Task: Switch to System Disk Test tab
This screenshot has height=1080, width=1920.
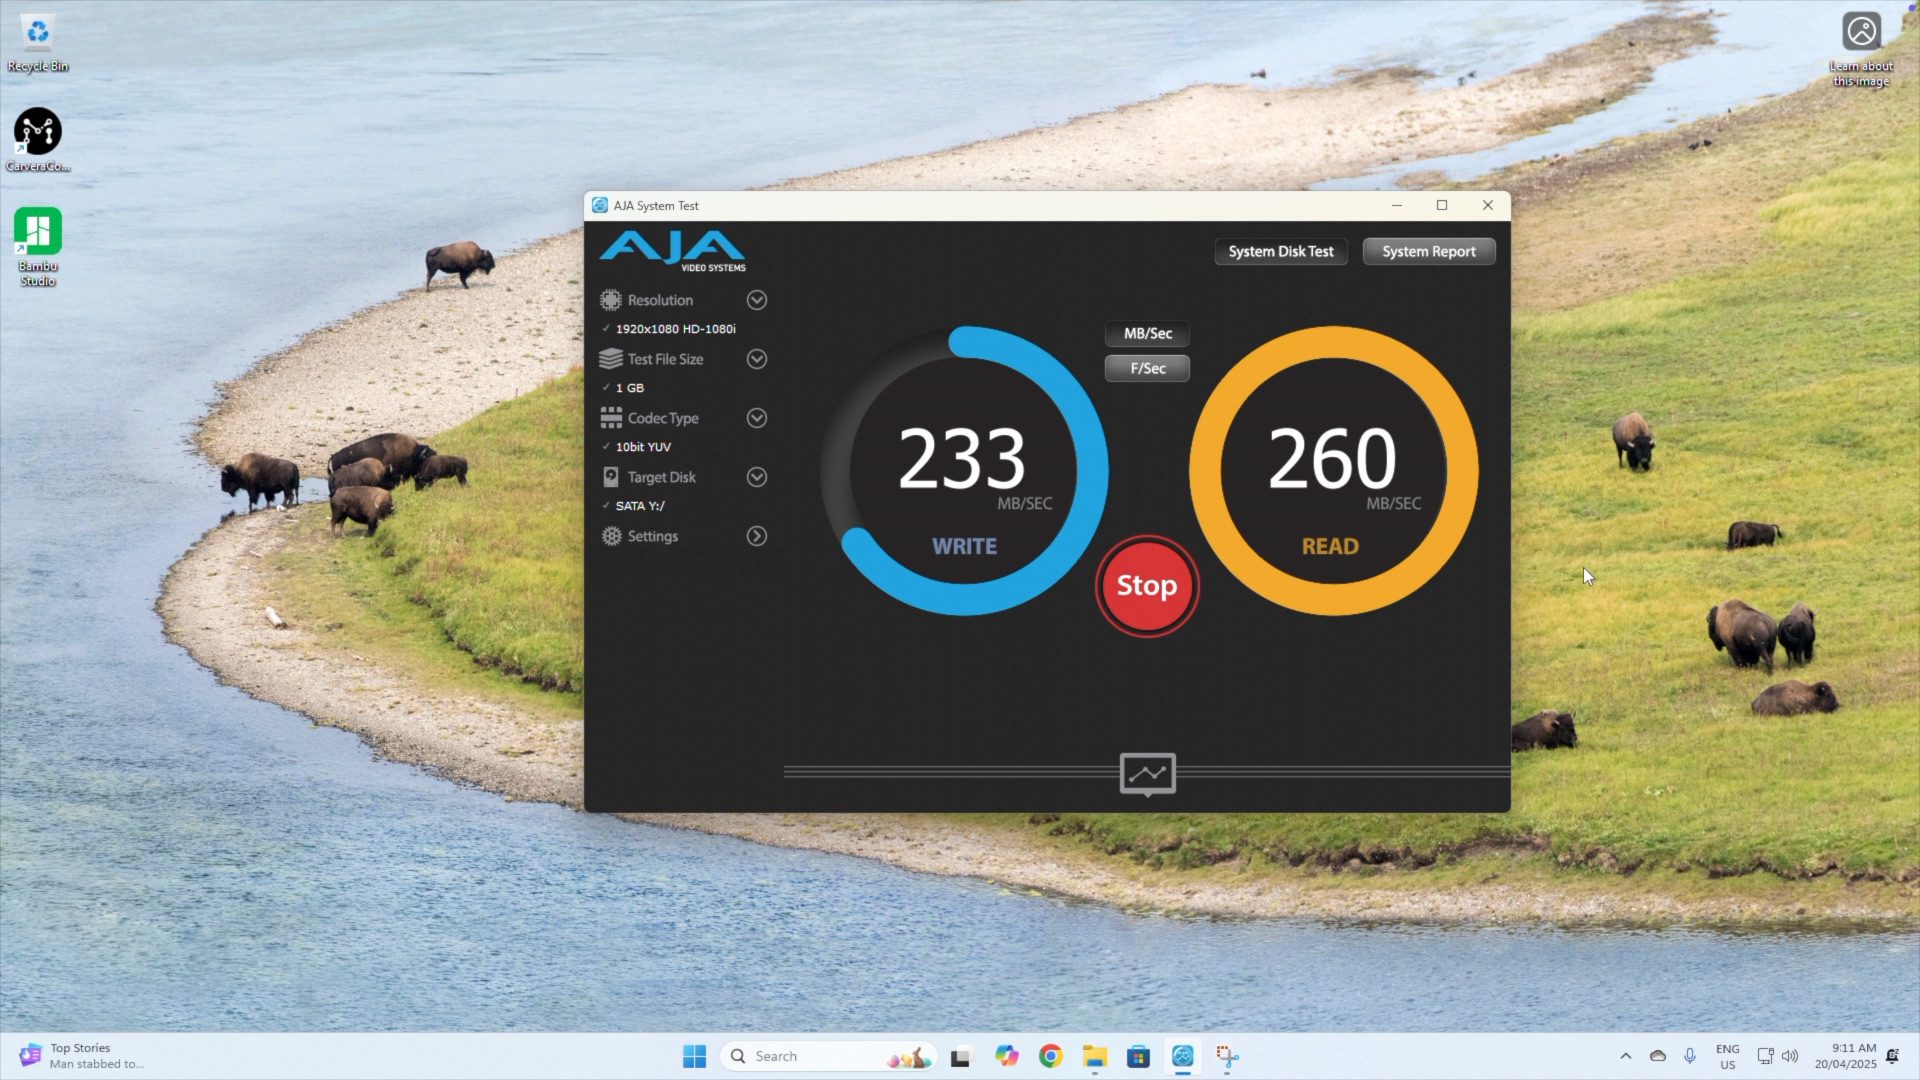Action: tap(1280, 251)
